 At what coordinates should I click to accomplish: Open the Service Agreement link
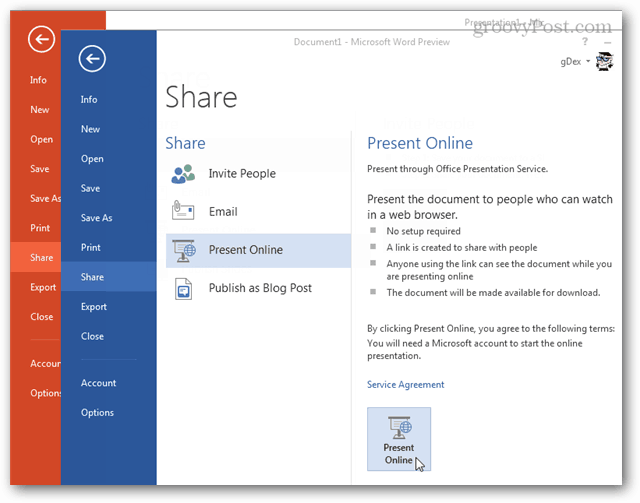[x=405, y=385]
